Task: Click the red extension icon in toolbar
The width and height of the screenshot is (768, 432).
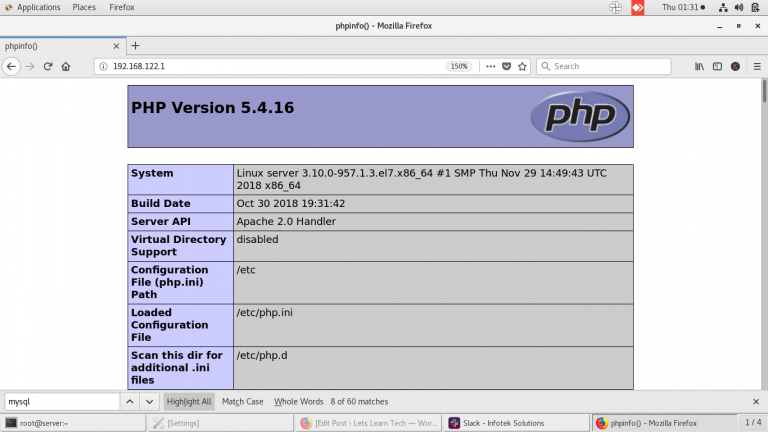Action: [735, 66]
